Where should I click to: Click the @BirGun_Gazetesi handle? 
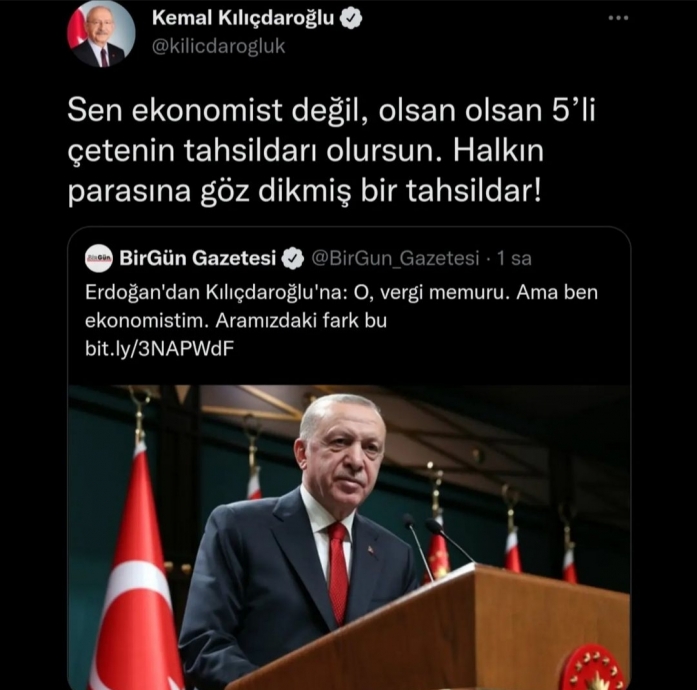pos(395,258)
